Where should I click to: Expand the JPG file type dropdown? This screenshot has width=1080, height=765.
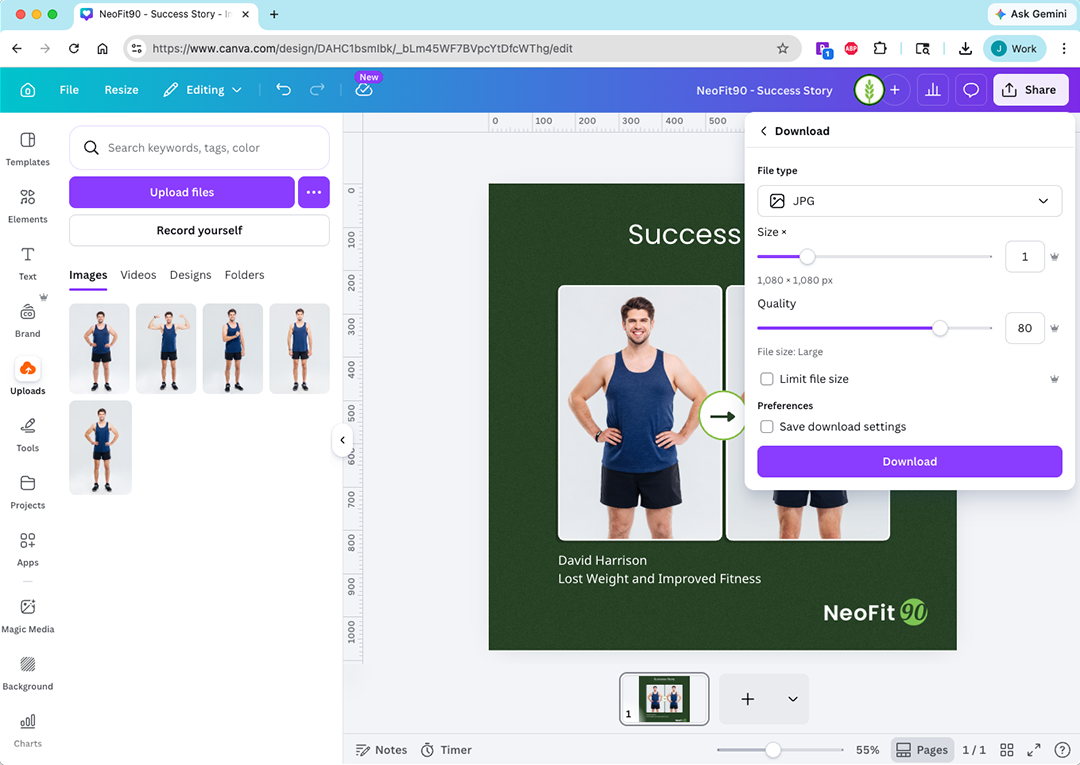908,201
